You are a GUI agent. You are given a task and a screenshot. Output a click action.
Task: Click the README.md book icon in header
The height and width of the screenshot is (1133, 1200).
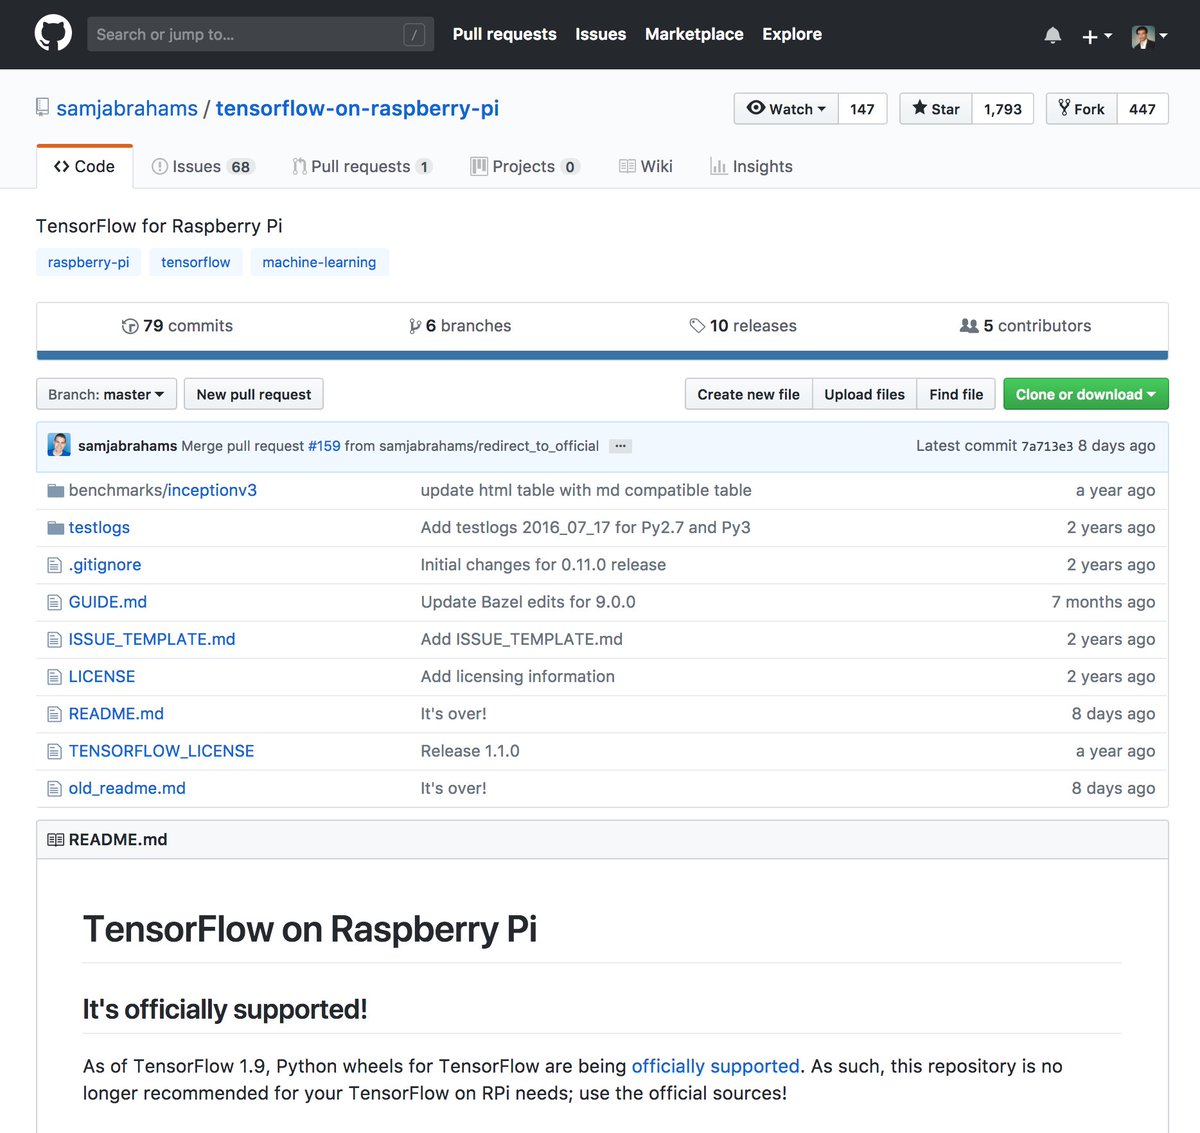tap(55, 840)
